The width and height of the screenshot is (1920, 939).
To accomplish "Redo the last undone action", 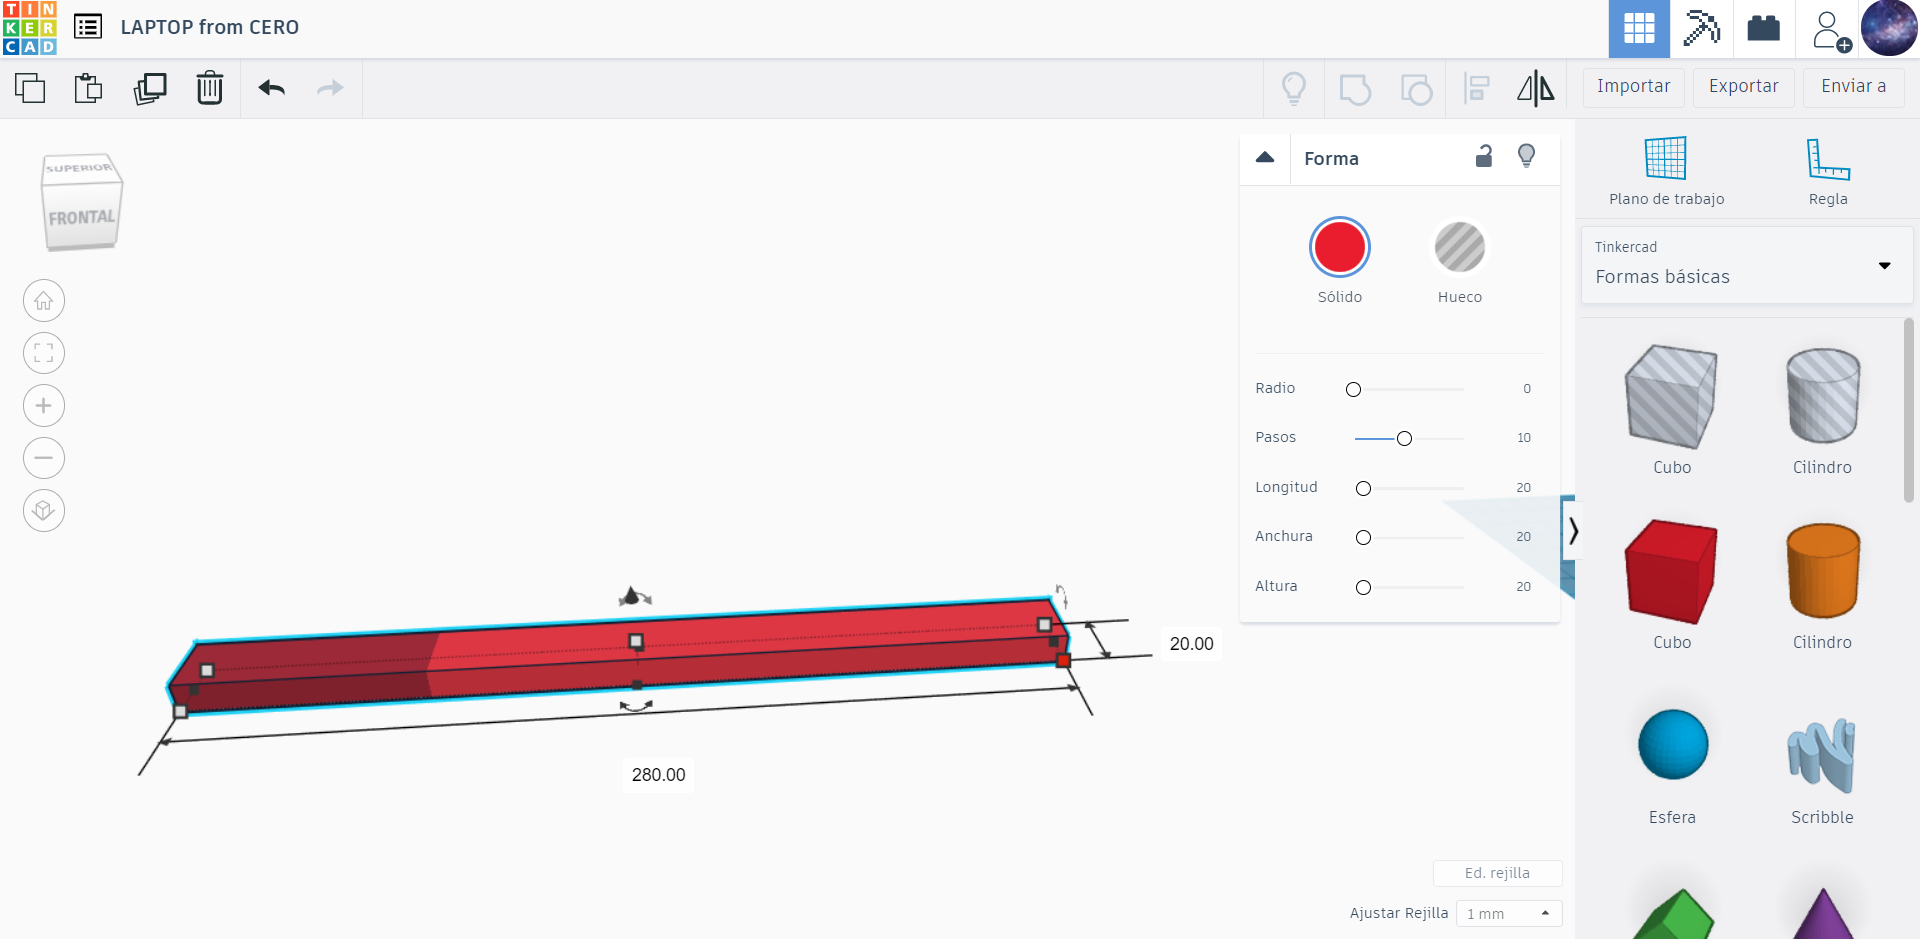I will click(x=330, y=88).
